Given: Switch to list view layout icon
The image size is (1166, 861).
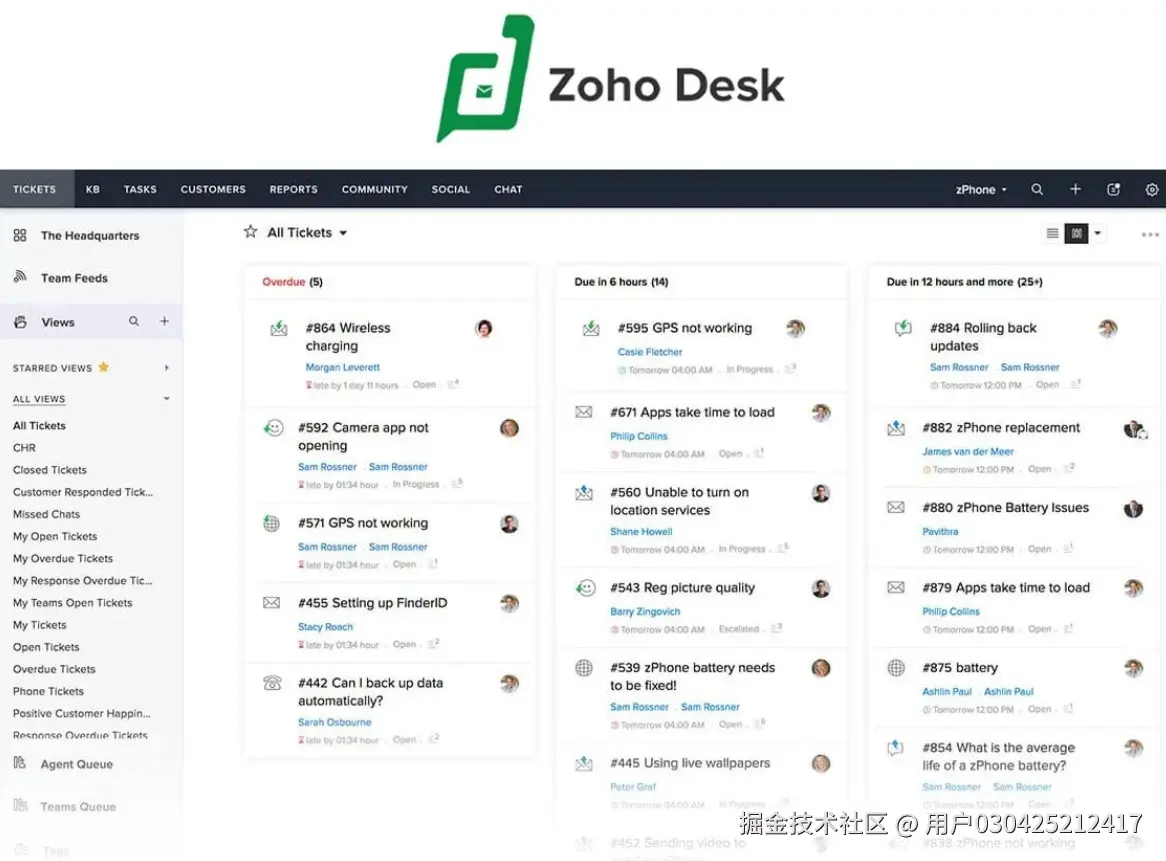Looking at the screenshot, I should (1052, 233).
